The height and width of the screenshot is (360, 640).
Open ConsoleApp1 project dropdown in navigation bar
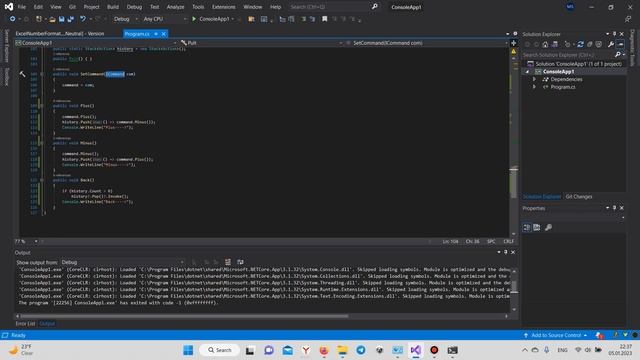(x=96, y=43)
